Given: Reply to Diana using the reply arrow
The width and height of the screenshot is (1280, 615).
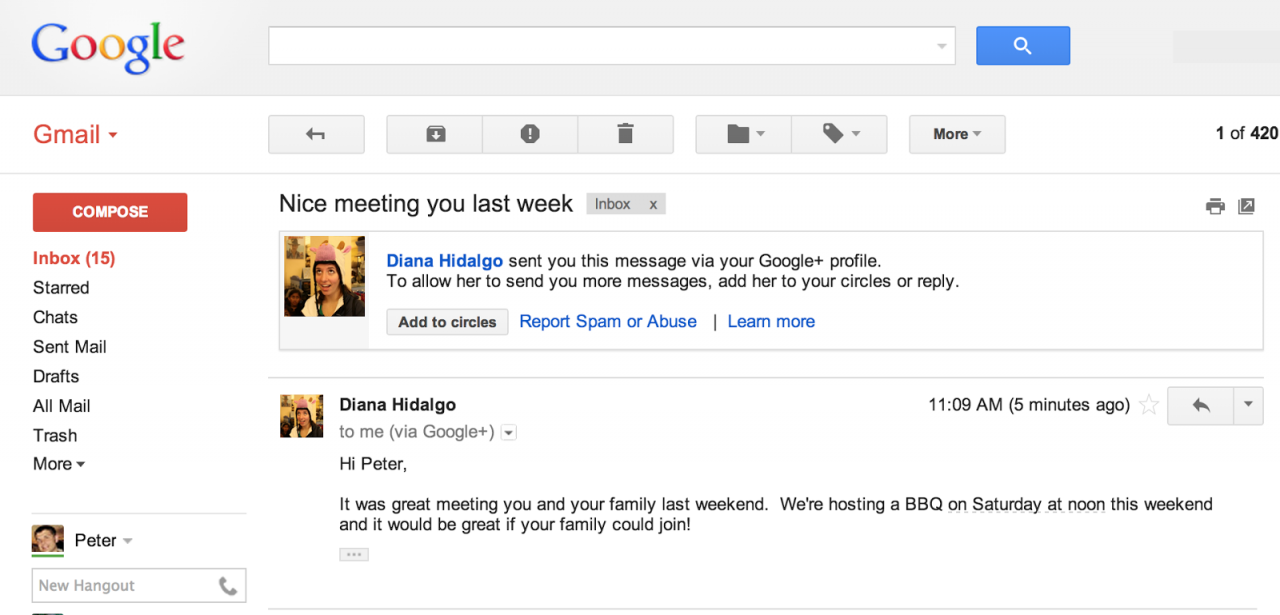Looking at the screenshot, I should [x=1199, y=405].
